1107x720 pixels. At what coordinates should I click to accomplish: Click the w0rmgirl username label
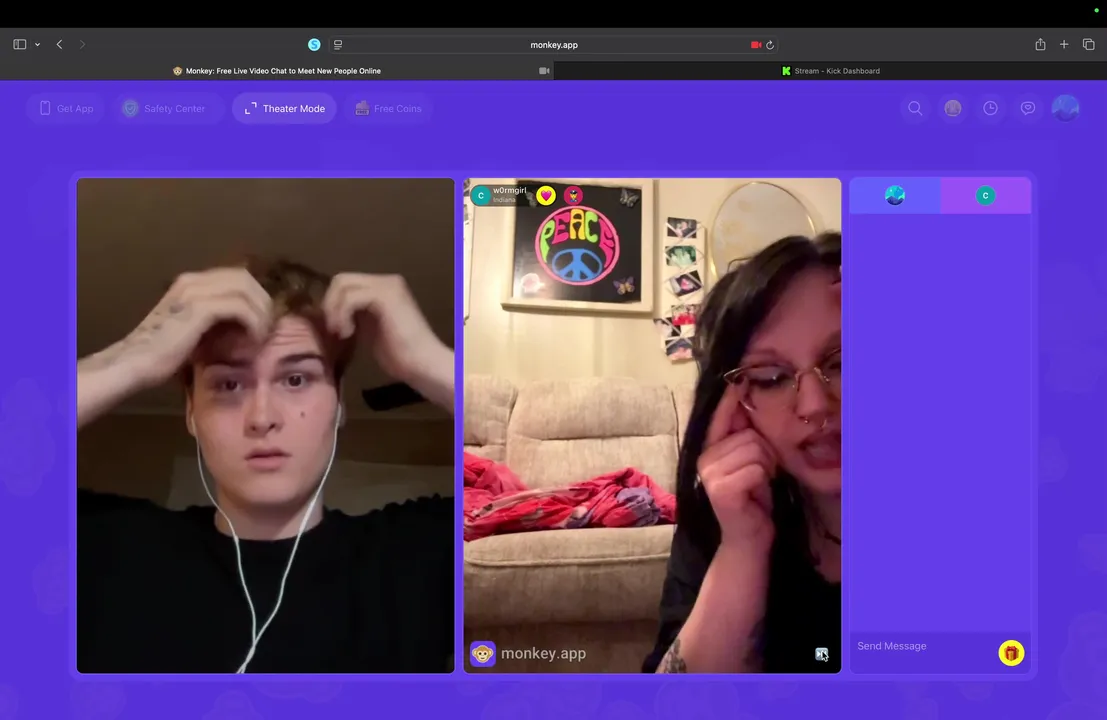click(x=510, y=191)
